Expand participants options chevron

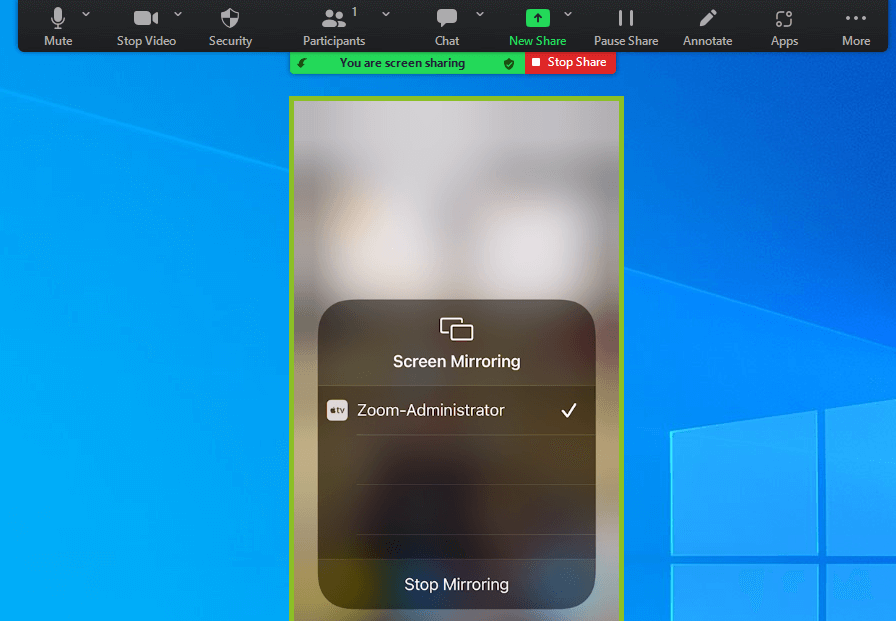(x=386, y=14)
